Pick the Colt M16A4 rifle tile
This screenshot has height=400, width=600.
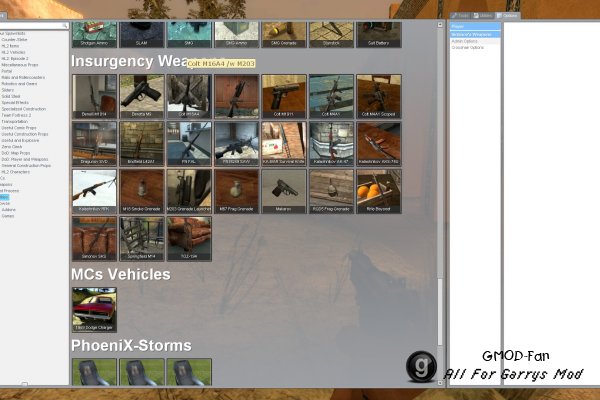point(189,96)
